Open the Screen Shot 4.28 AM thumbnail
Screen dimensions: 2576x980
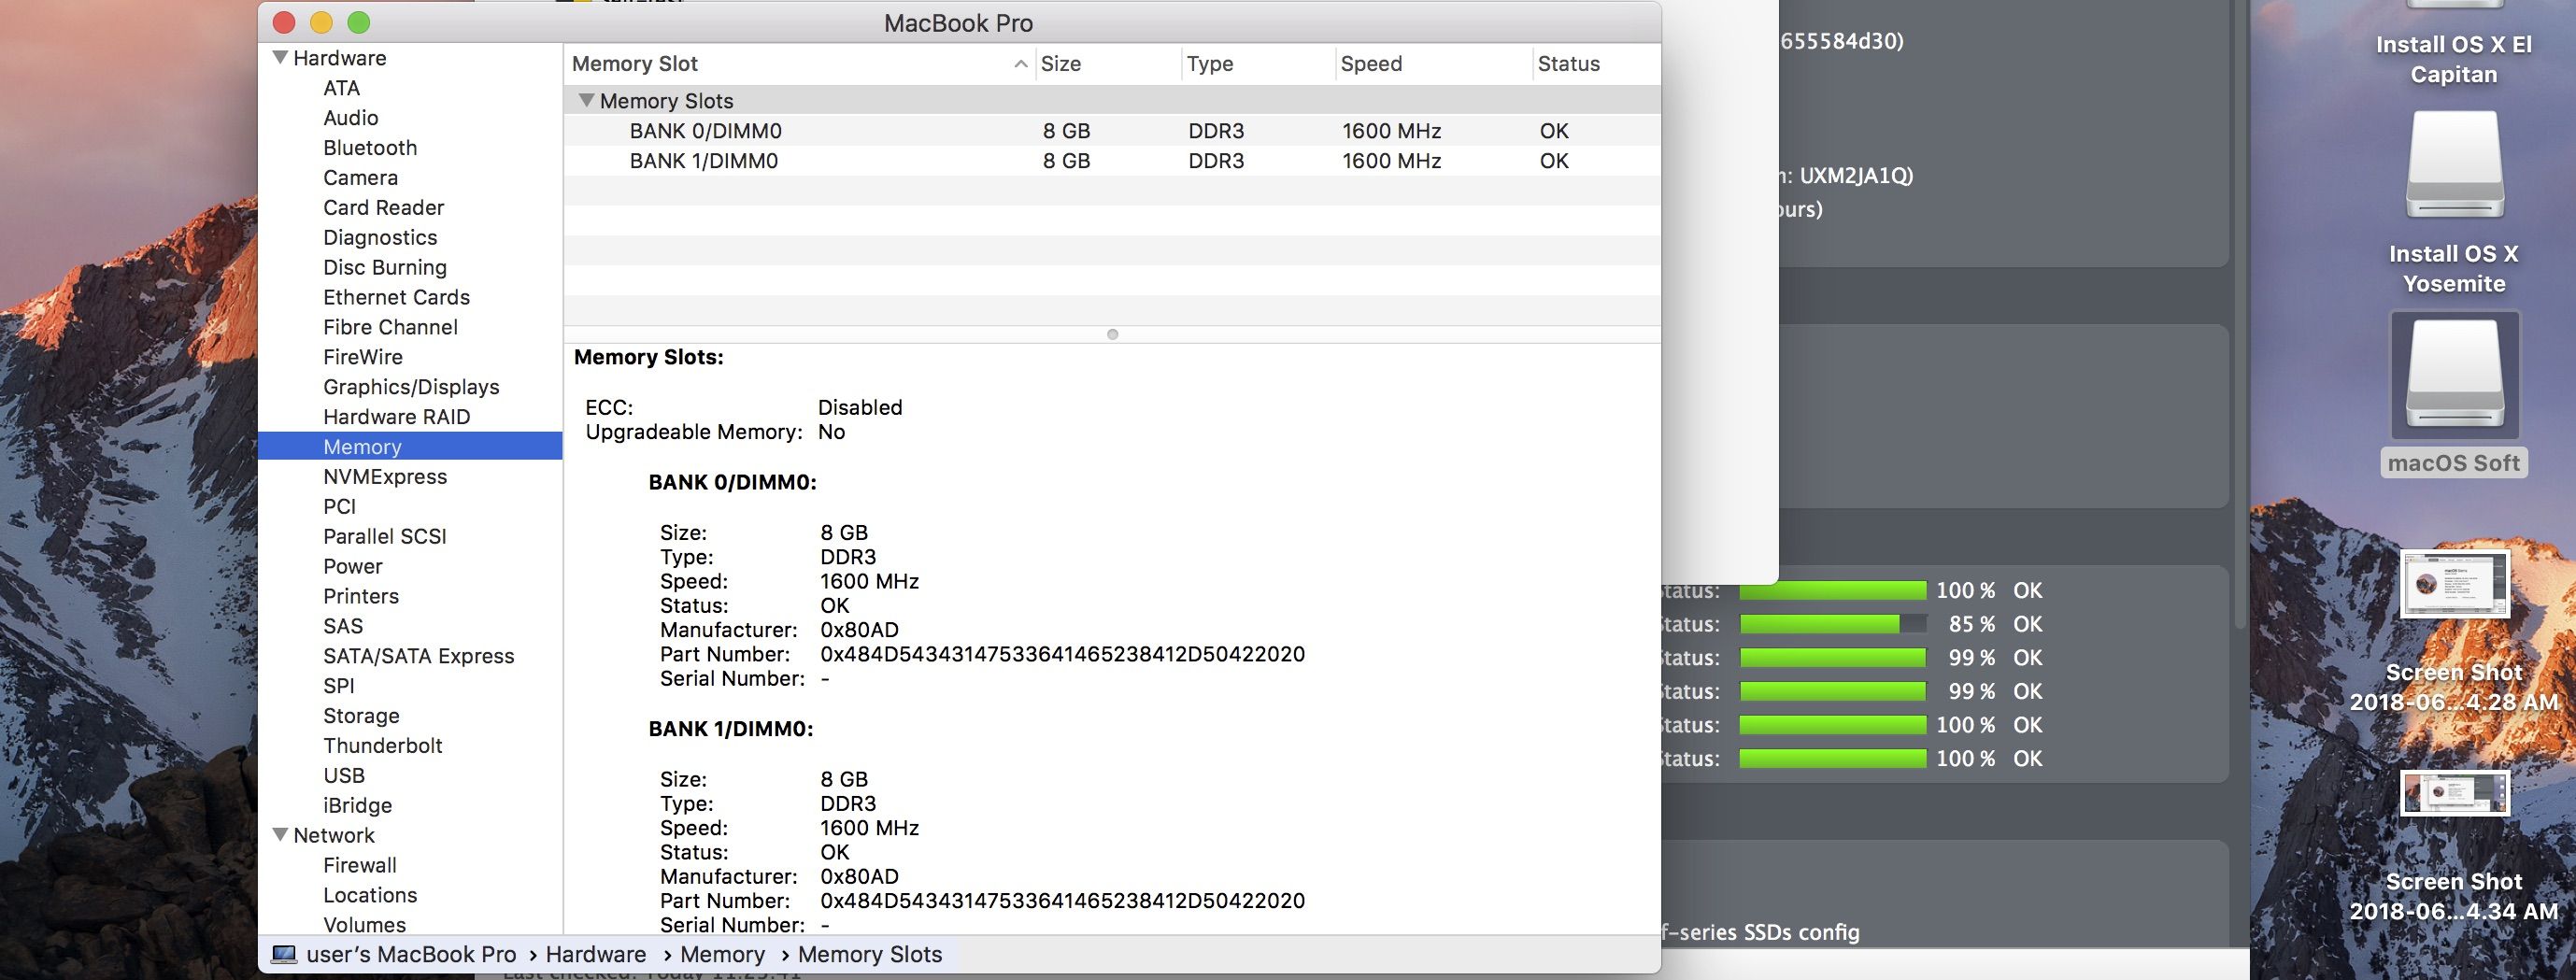2455,584
